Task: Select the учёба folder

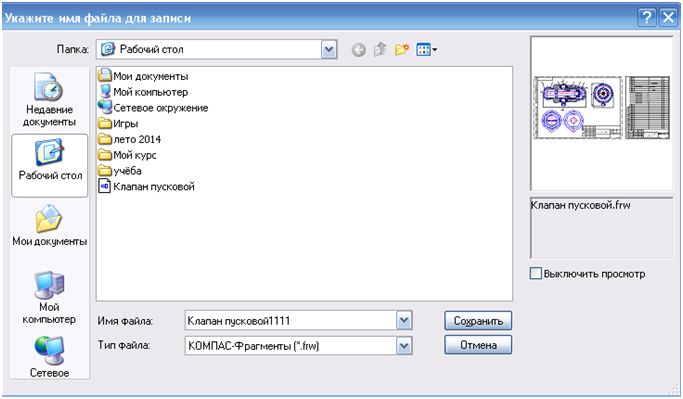Action: pyautogui.click(x=120, y=171)
